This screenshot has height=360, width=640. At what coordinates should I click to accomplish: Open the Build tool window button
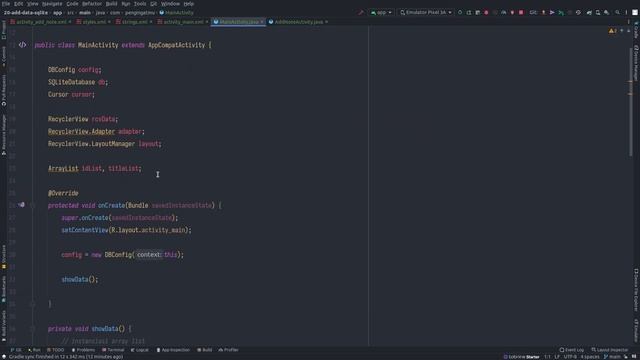(205, 350)
